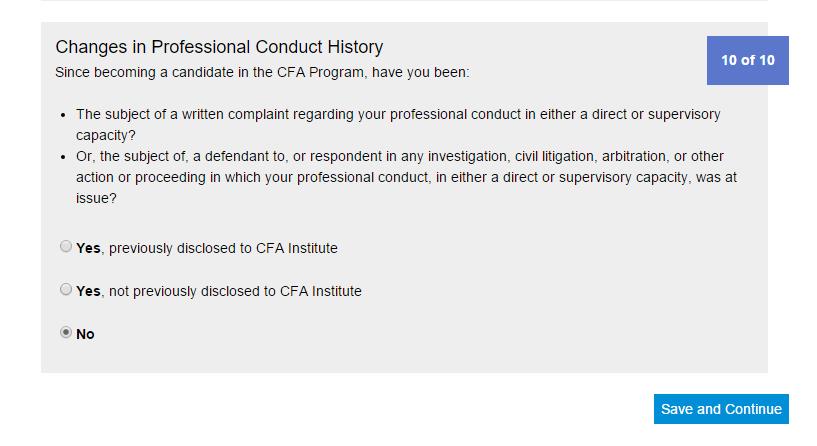817x446 pixels.
Task: Click the first bullet point marker
Action: (64, 115)
